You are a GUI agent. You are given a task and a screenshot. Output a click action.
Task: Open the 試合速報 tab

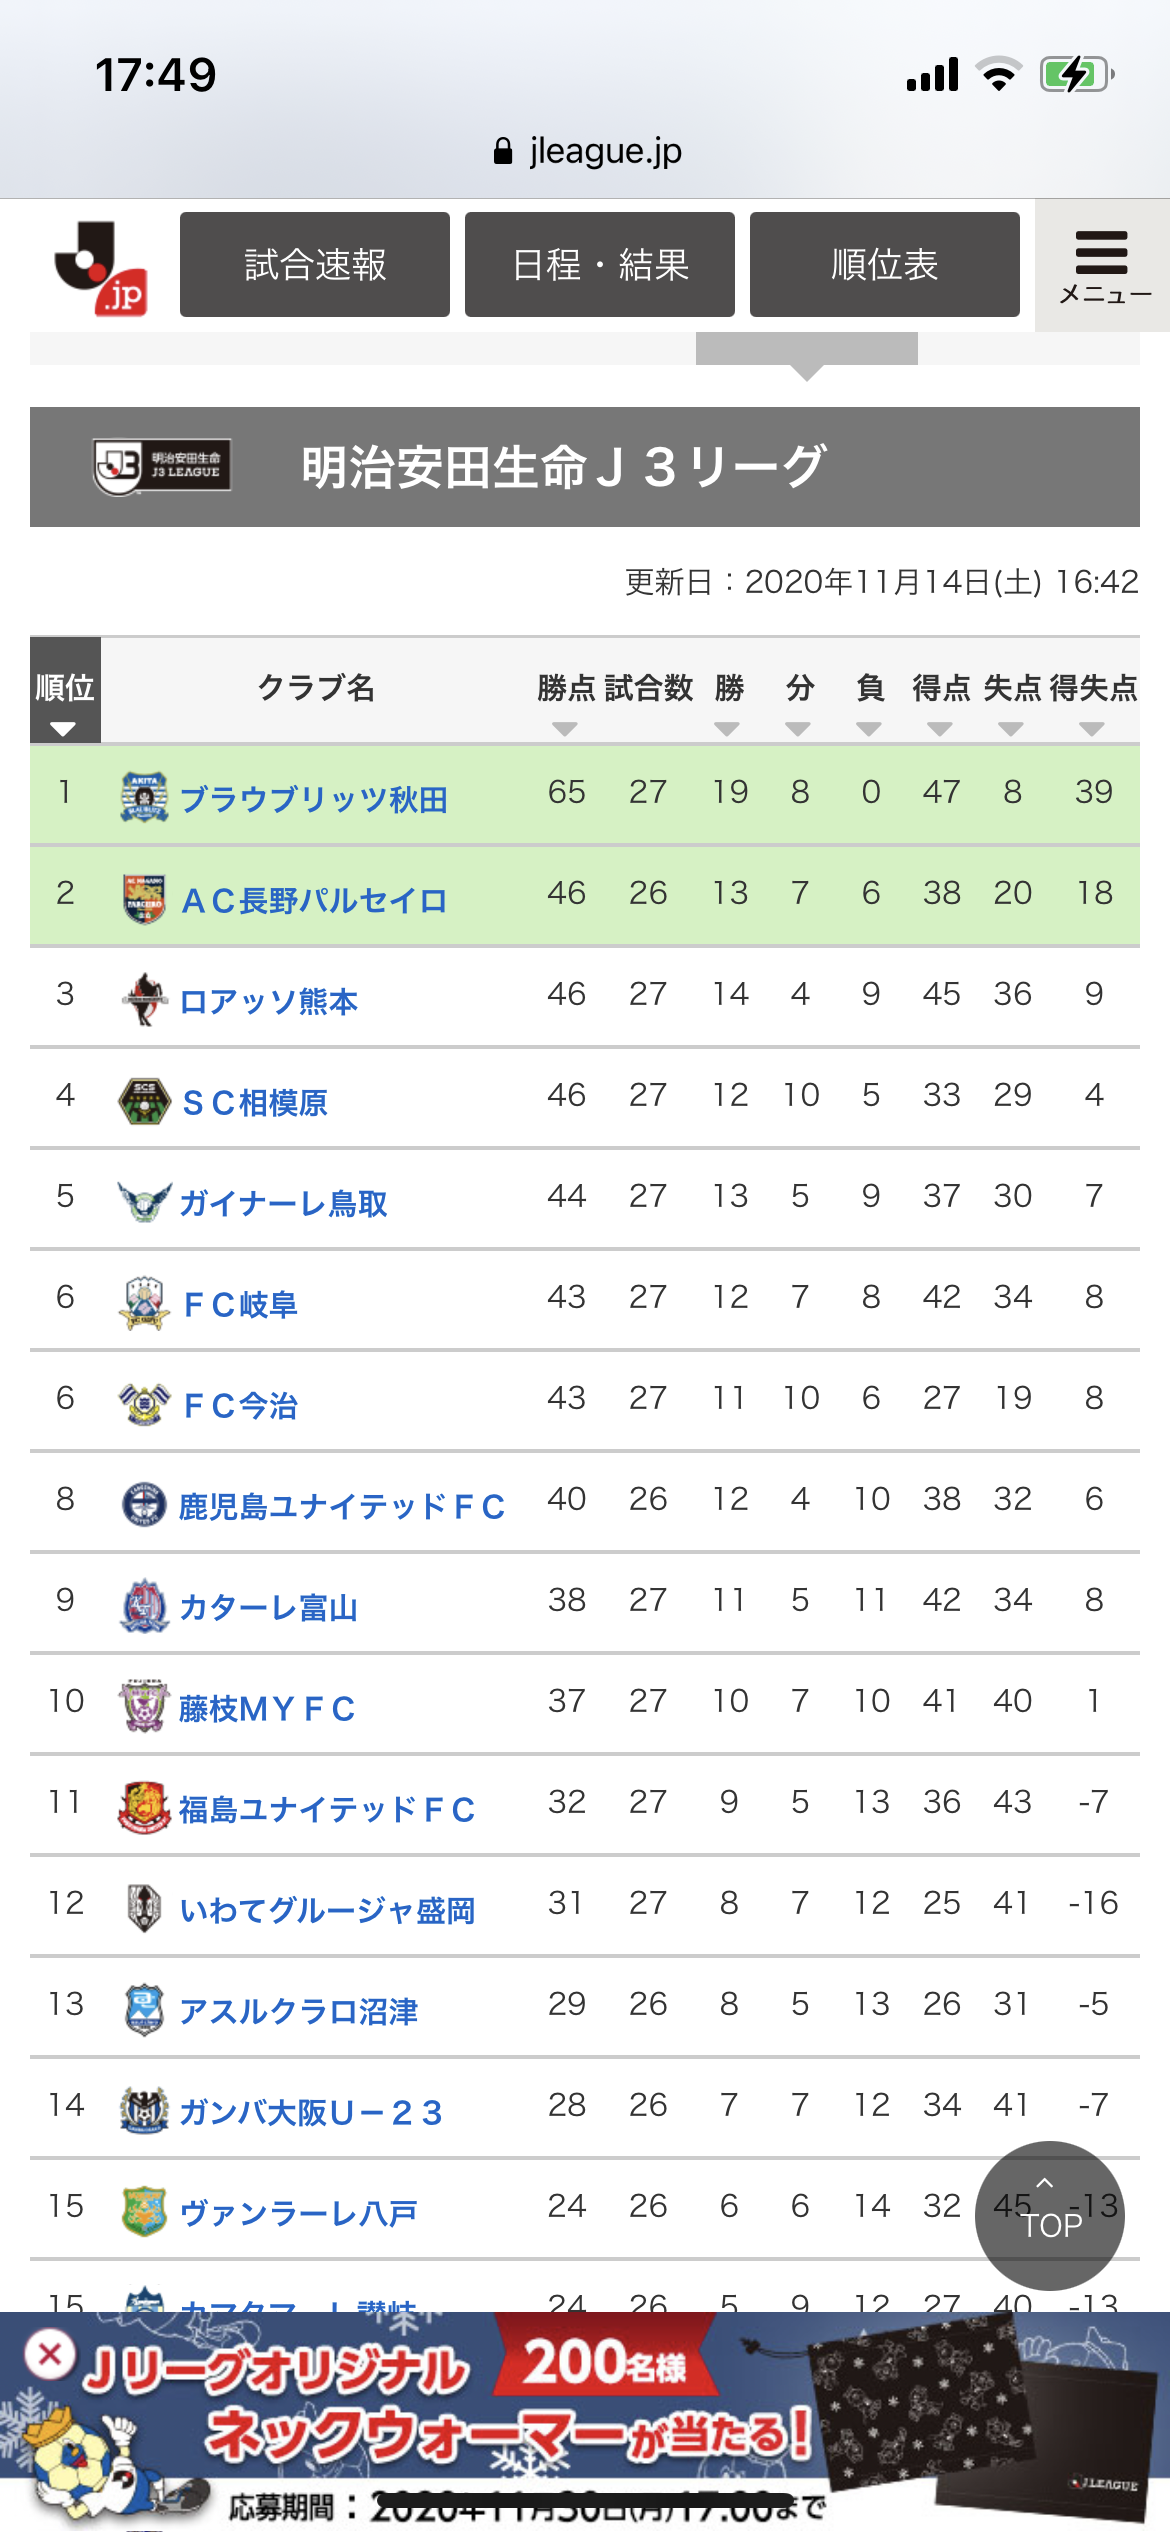click(315, 265)
